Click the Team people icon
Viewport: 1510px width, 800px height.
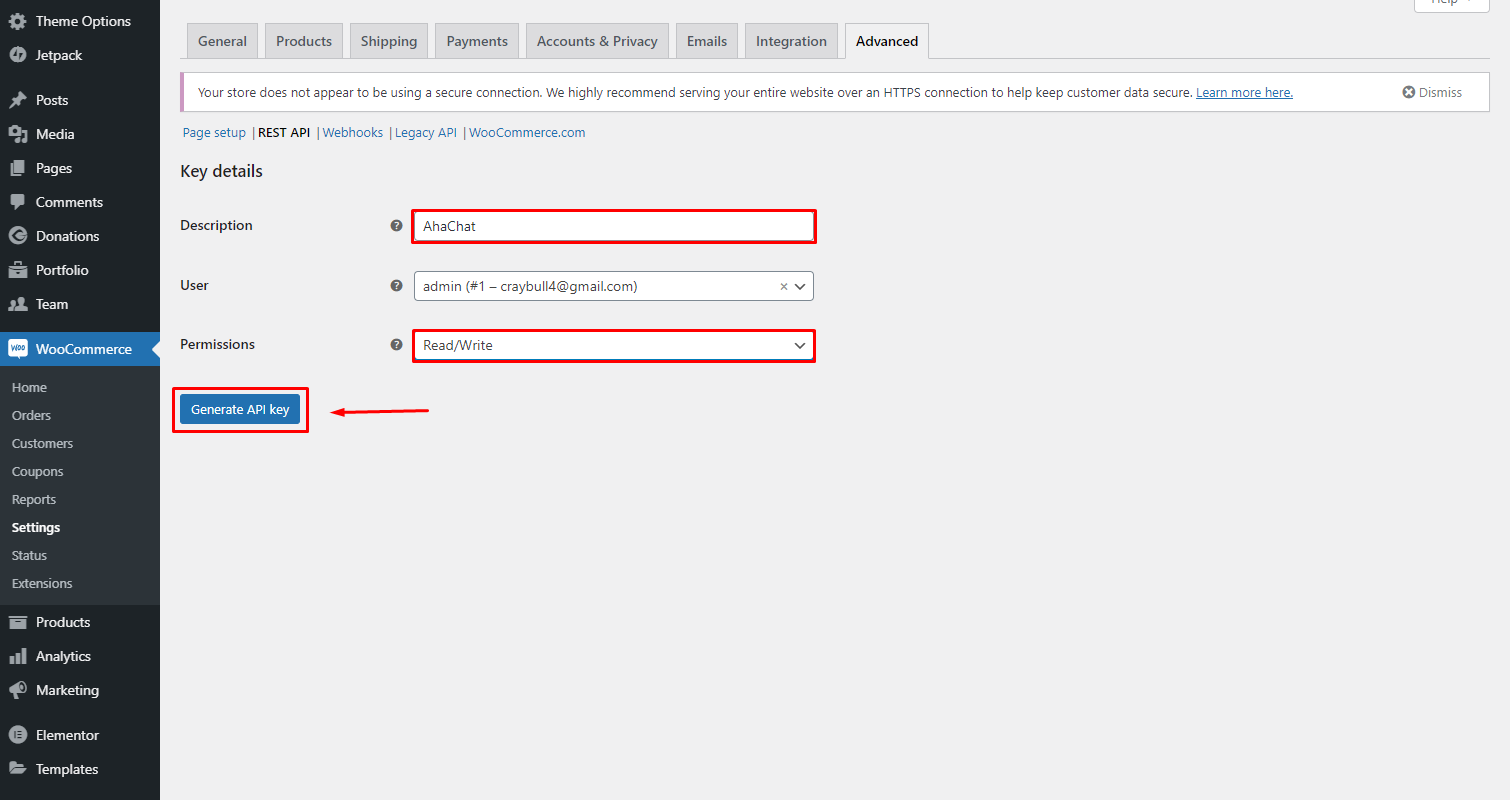click(x=18, y=304)
